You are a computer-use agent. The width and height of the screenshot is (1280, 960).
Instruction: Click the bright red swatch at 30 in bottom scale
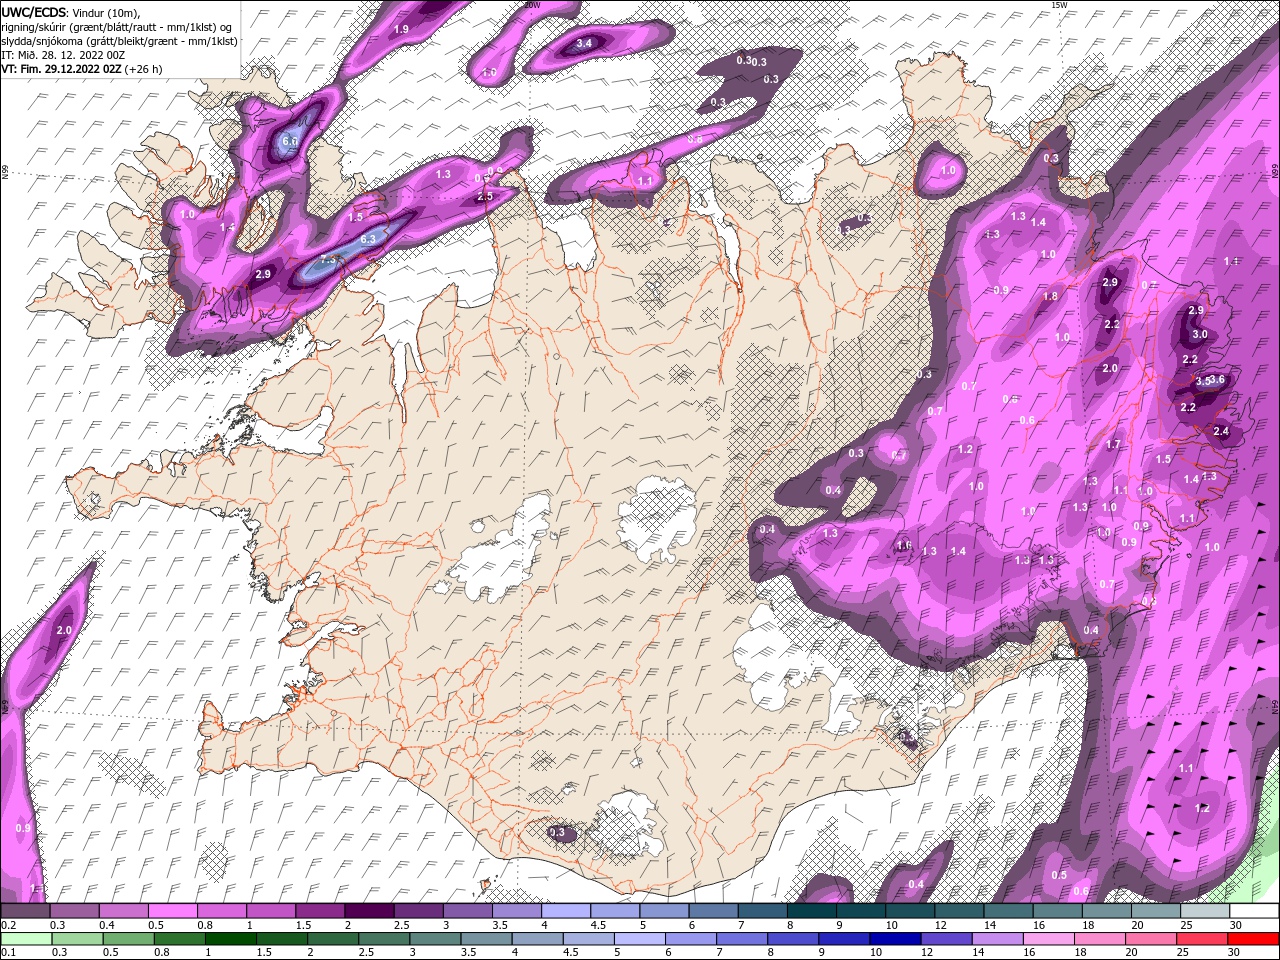tap(1253, 939)
